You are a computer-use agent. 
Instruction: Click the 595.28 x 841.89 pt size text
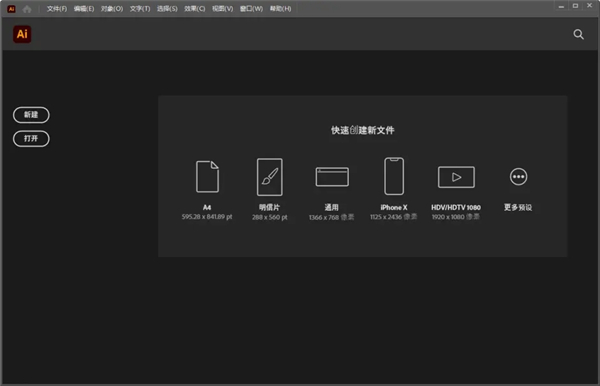coord(207,217)
